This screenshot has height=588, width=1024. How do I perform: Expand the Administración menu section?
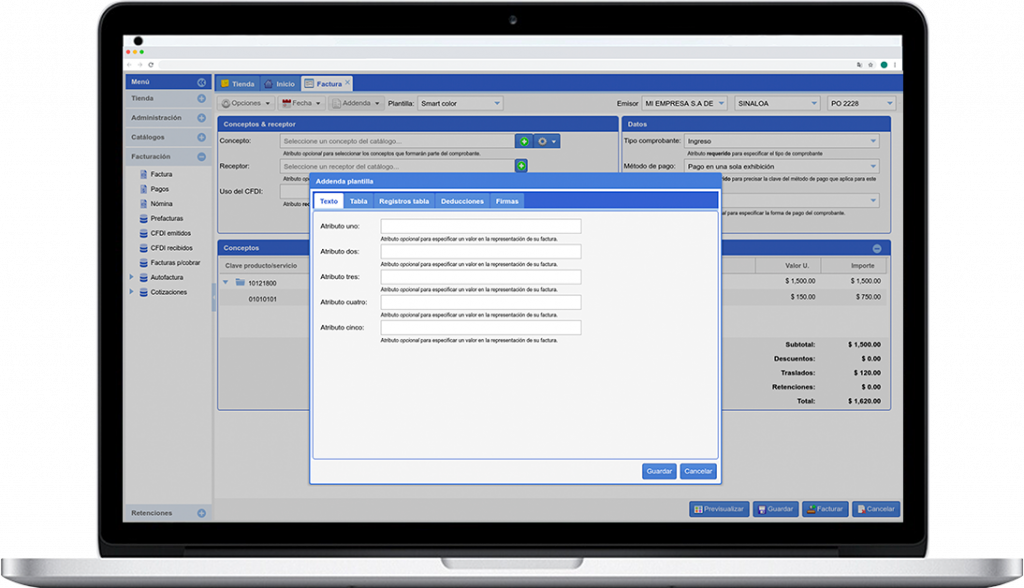(201, 118)
